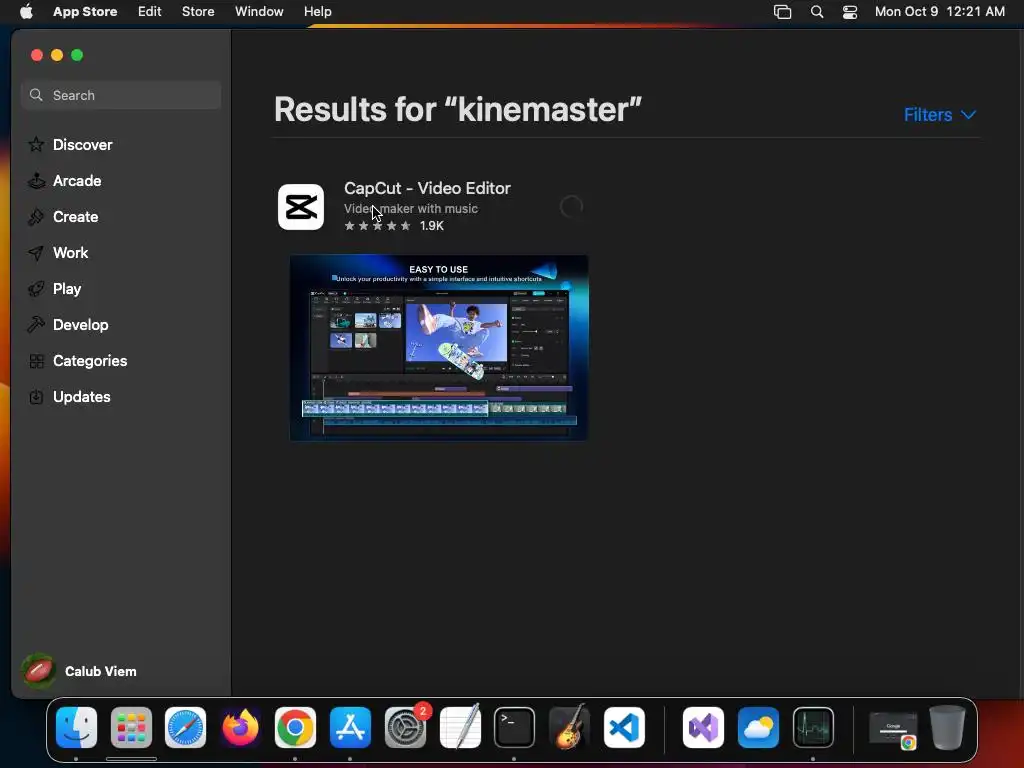Click the loading spinner beside CapCut
Viewport: 1024px width, 768px height.
[x=571, y=206]
